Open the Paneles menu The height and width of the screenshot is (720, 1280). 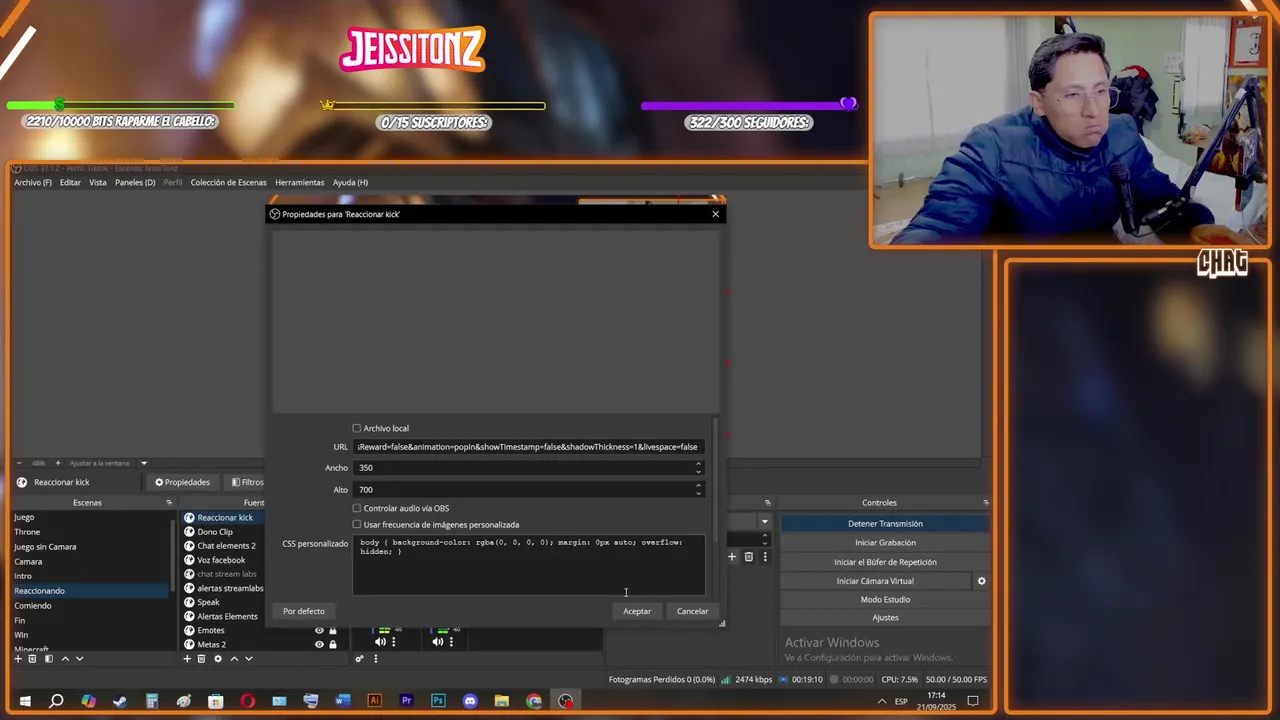(135, 182)
